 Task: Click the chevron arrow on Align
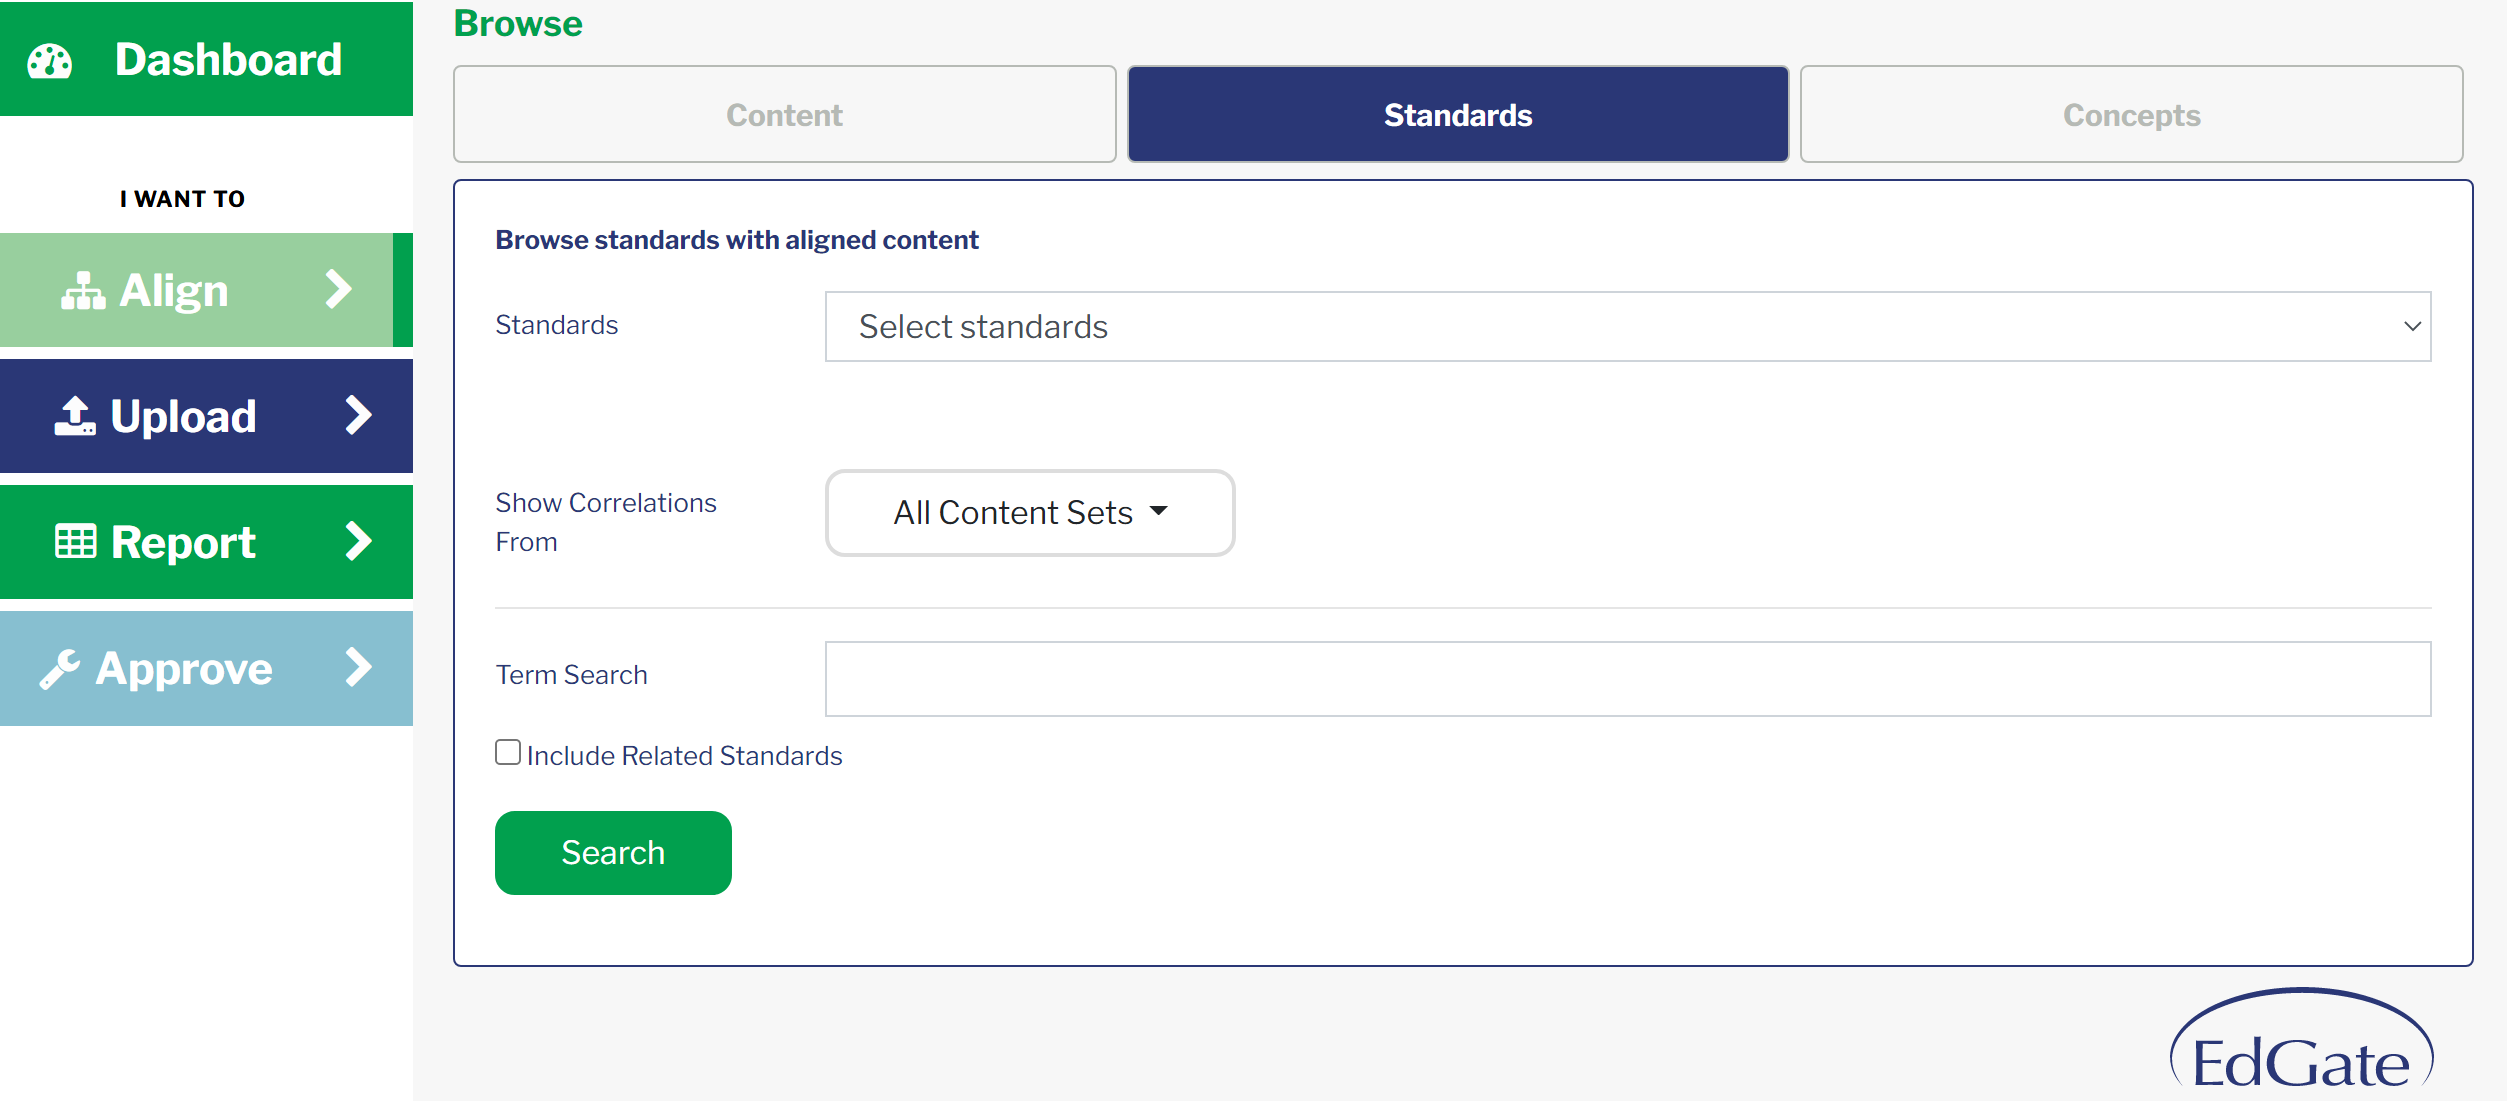click(339, 290)
